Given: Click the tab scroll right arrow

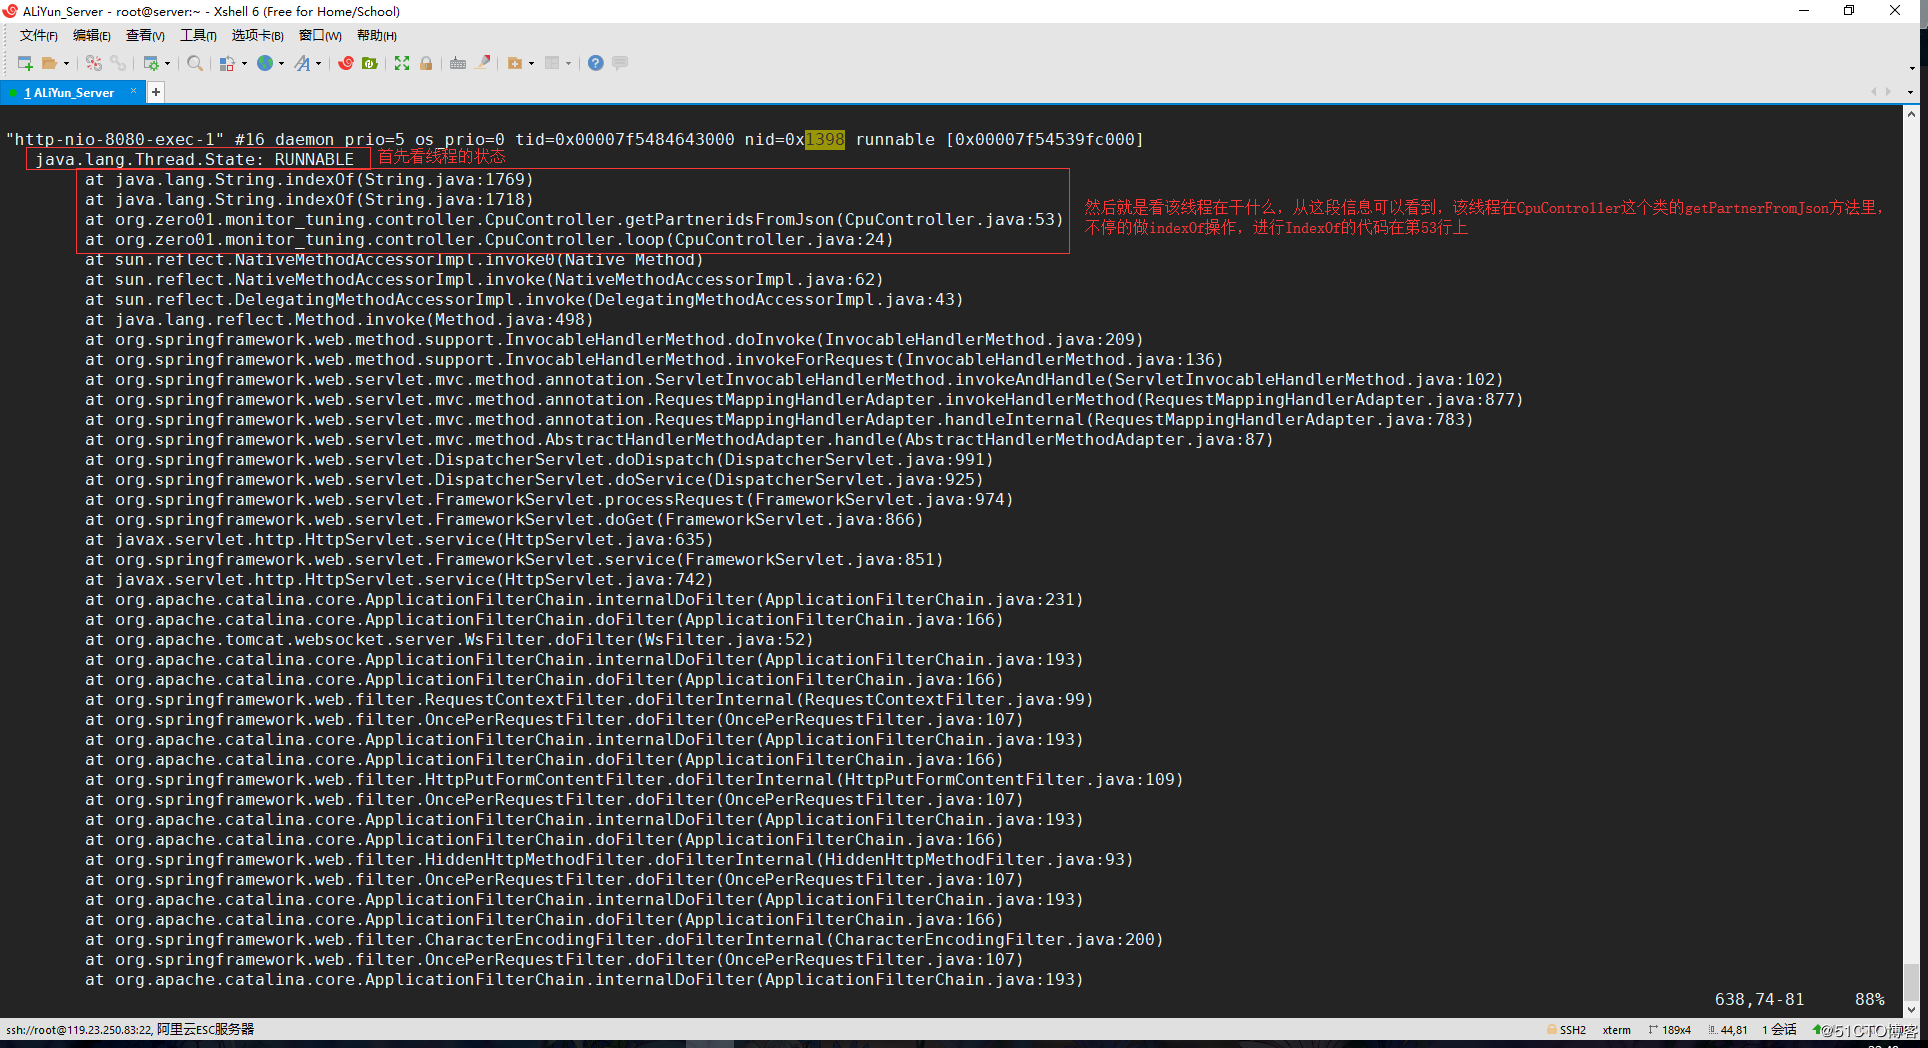Looking at the screenshot, I should click(x=1888, y=91).
